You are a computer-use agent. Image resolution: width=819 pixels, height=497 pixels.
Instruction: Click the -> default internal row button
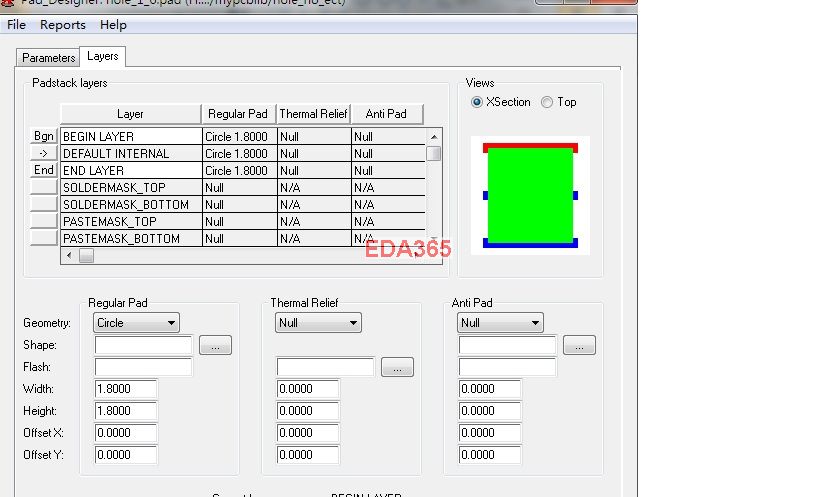[x=44, y=153]
